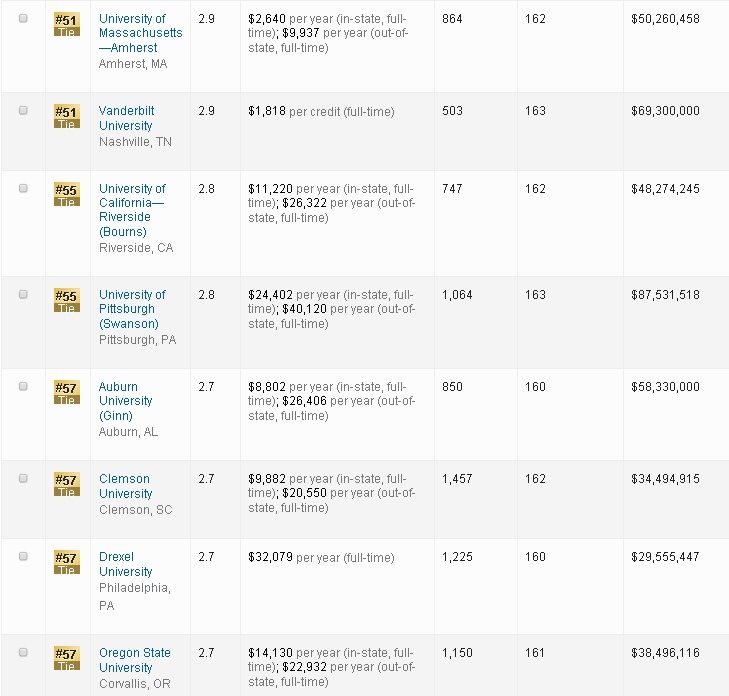Click the #55 Tie rank badge for Pittsburgh

[66, 300]
